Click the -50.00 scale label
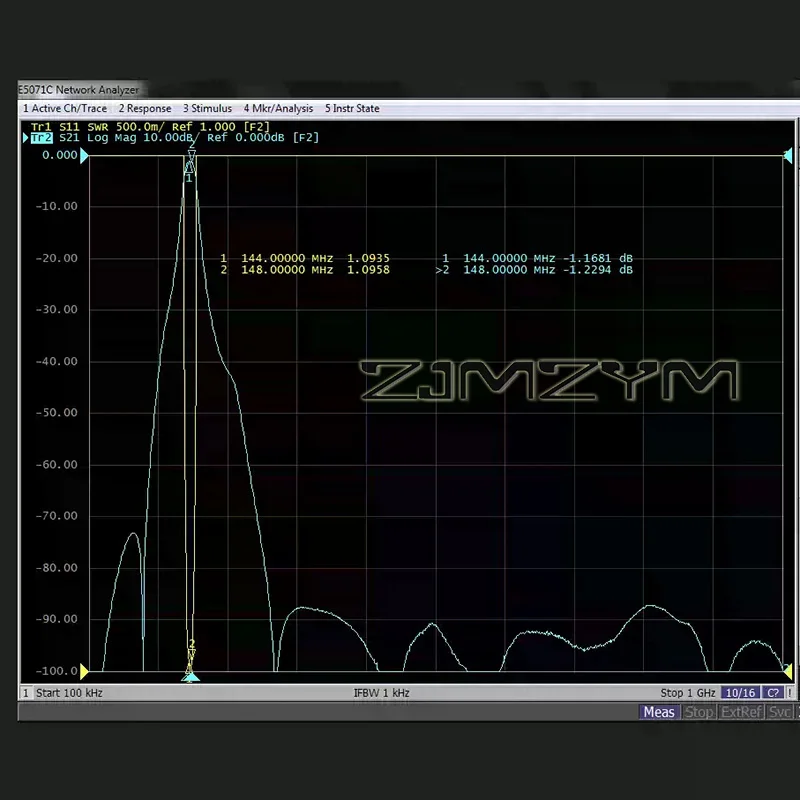Screen dimensions: 800x800 [57, 412]
